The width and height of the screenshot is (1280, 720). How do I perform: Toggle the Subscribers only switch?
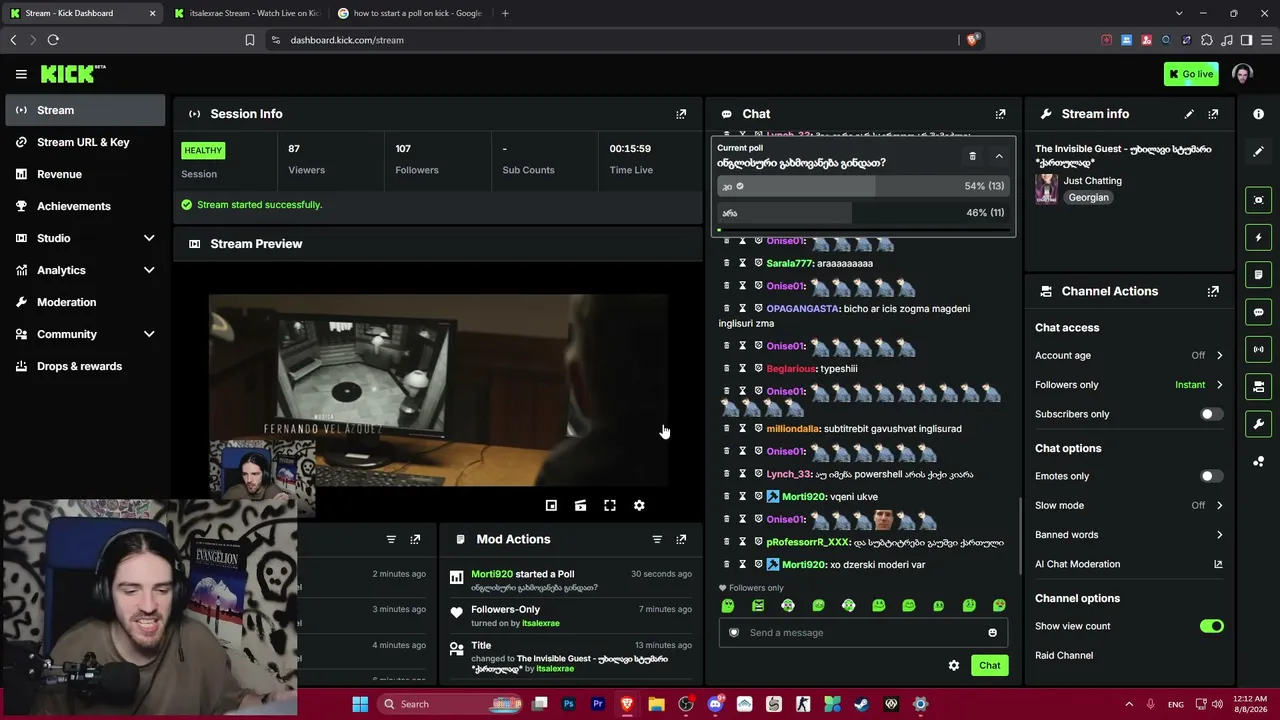[x=1211, y=414]
